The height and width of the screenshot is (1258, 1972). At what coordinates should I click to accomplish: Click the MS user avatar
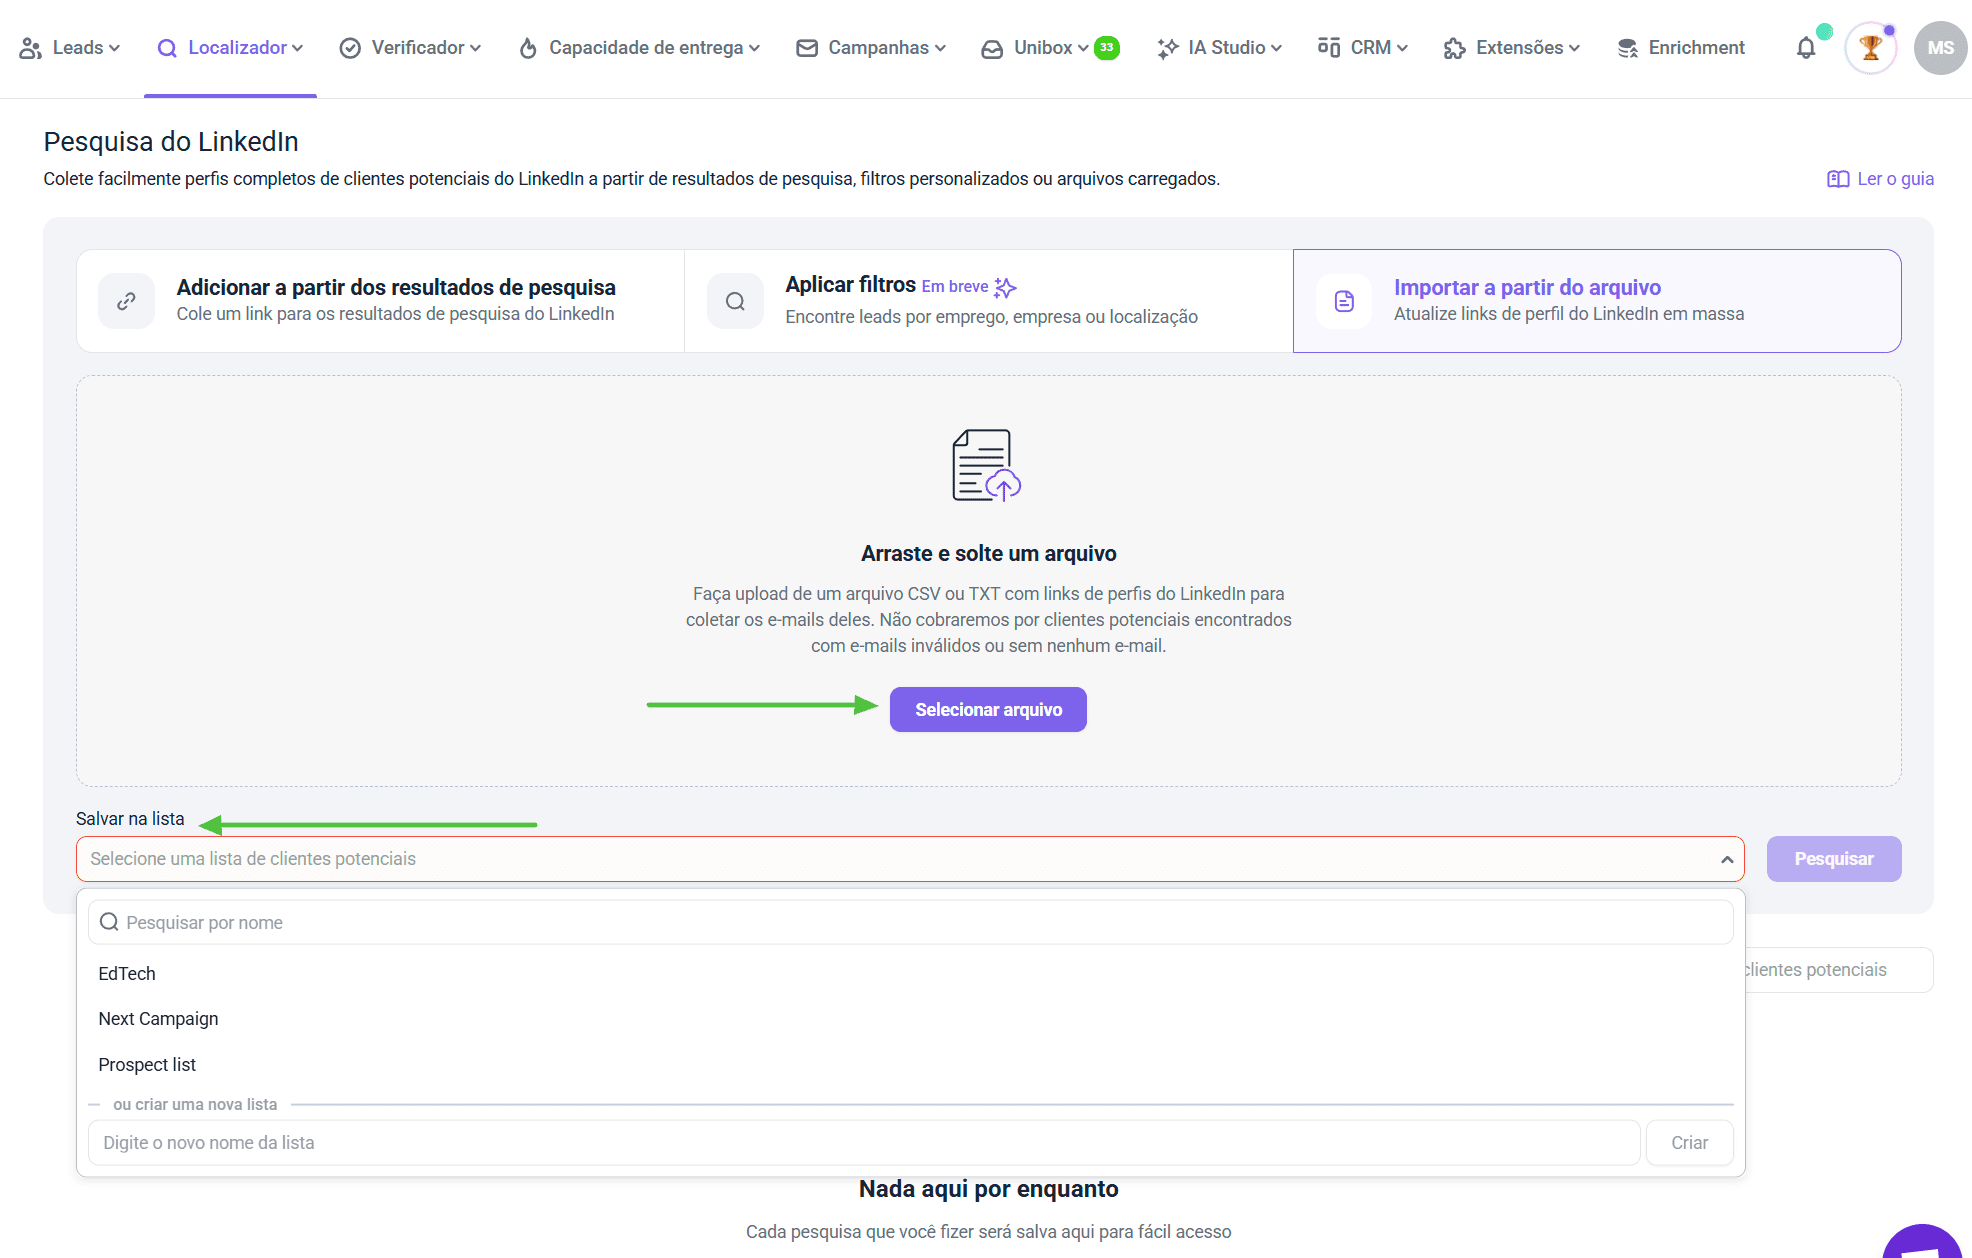click(x=1940, y=48)
